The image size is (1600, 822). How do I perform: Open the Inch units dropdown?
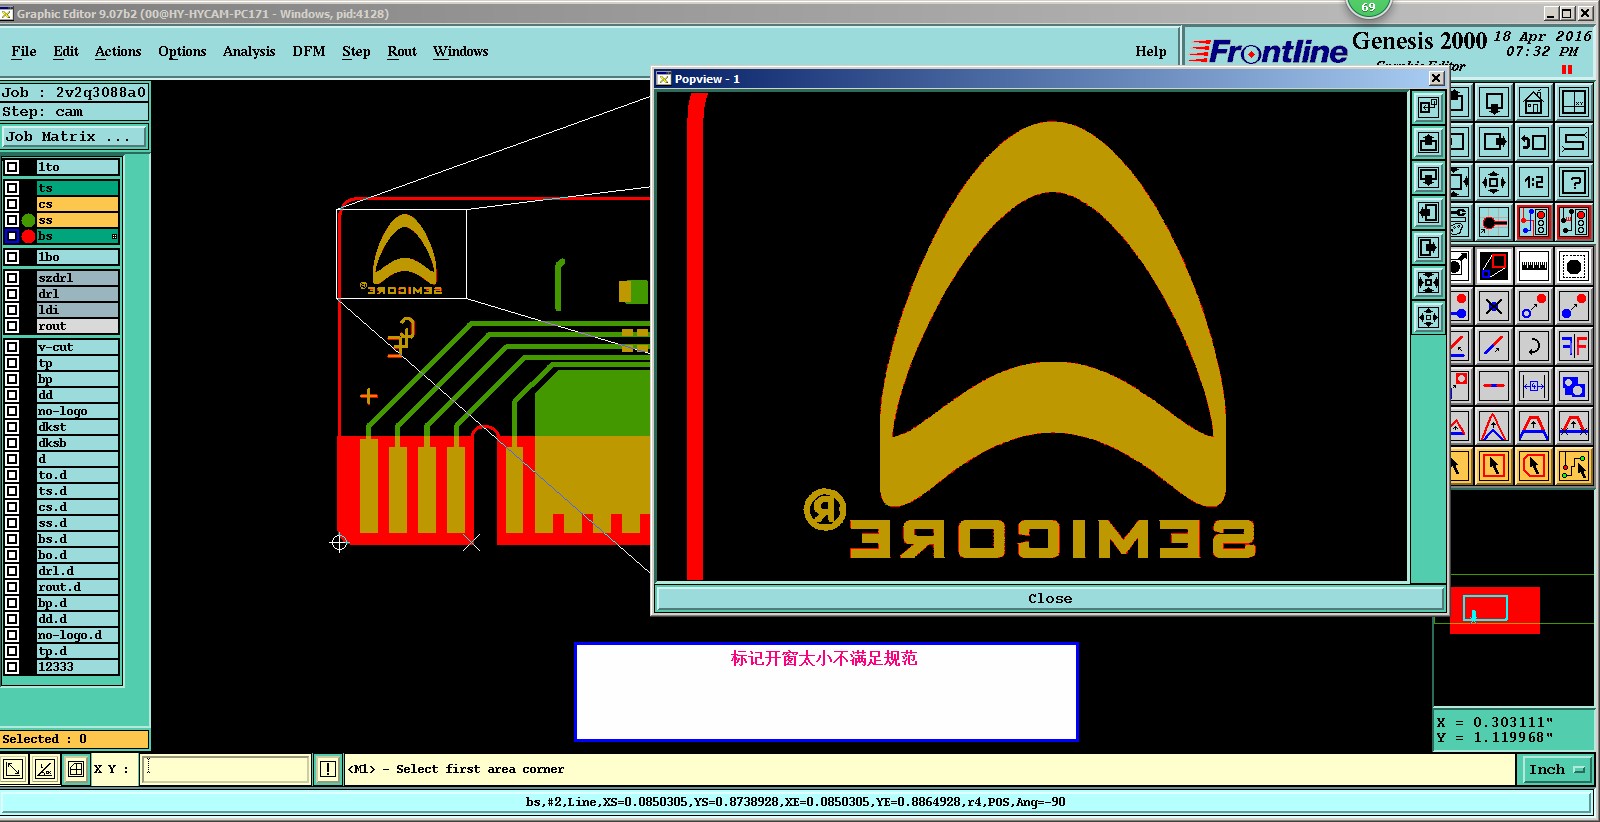[x=1557, y=769]
